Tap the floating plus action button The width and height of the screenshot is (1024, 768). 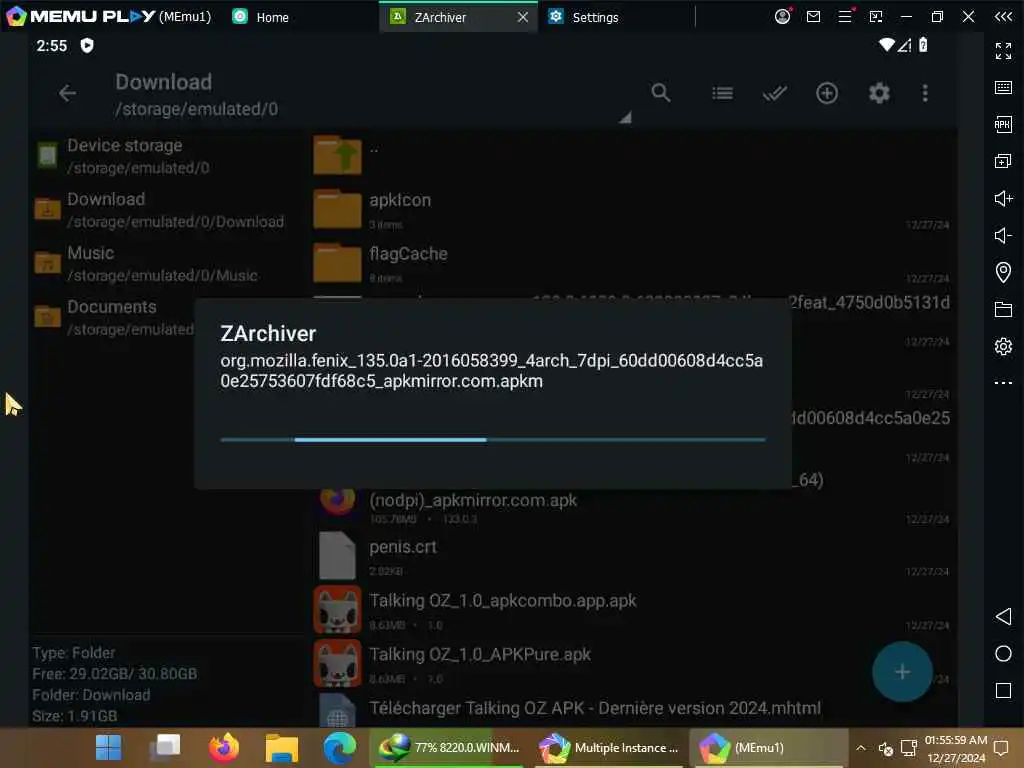click(902, 671)
